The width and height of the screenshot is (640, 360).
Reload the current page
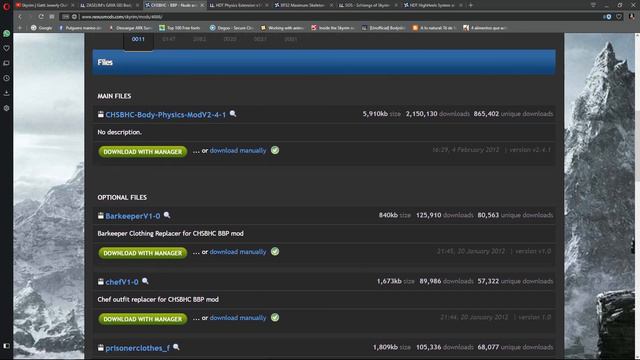click(x=41, y=17)
